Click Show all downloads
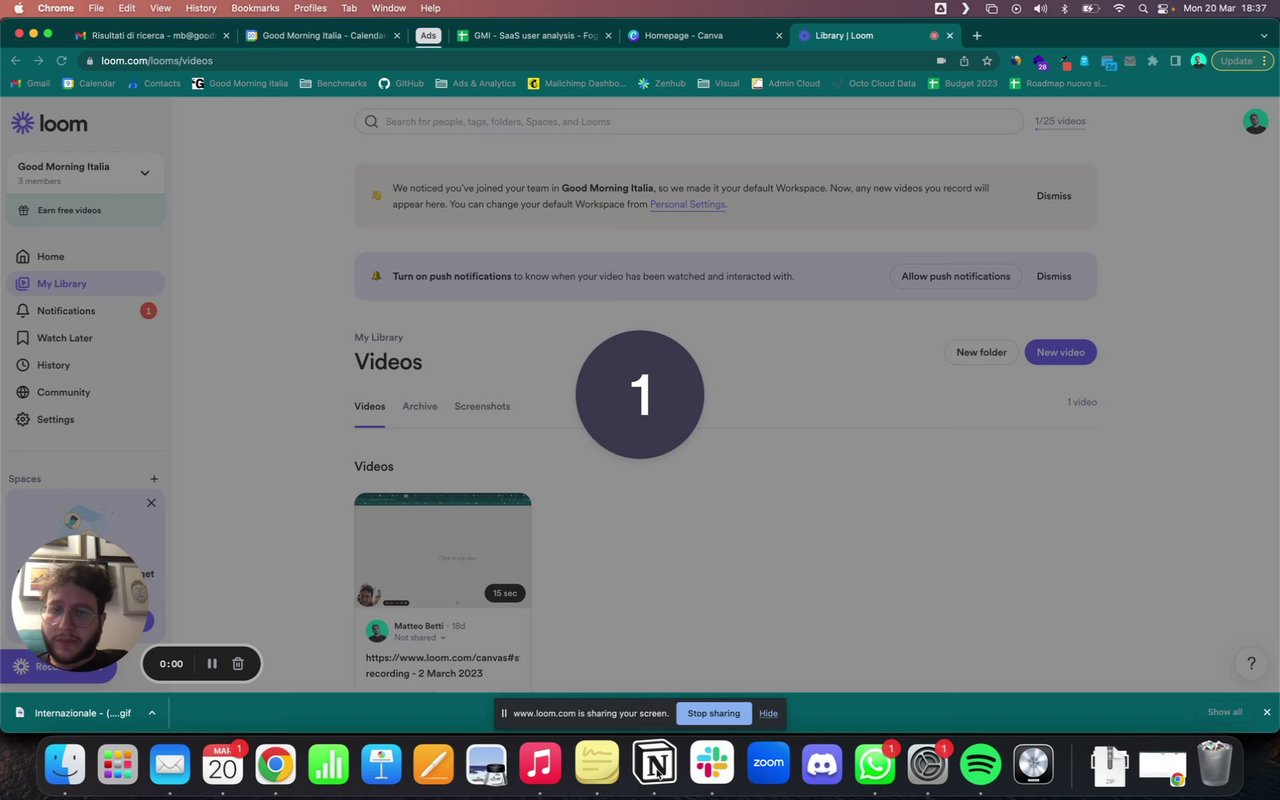The height and width of the screenshot is (800, 1280). [1224, 712]
